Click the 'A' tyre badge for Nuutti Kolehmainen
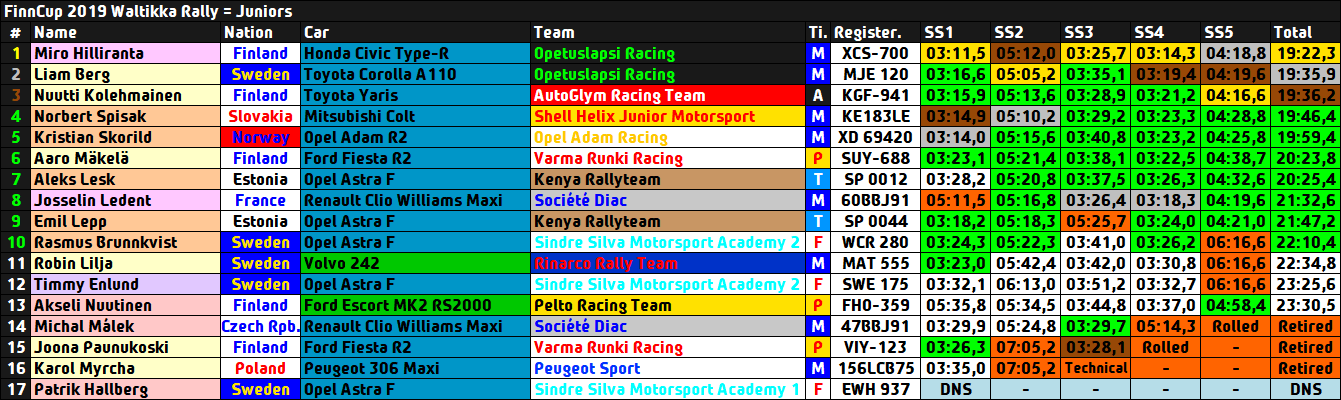The width and height of the screenshot is (1341, 400). (x=818, y=96)
